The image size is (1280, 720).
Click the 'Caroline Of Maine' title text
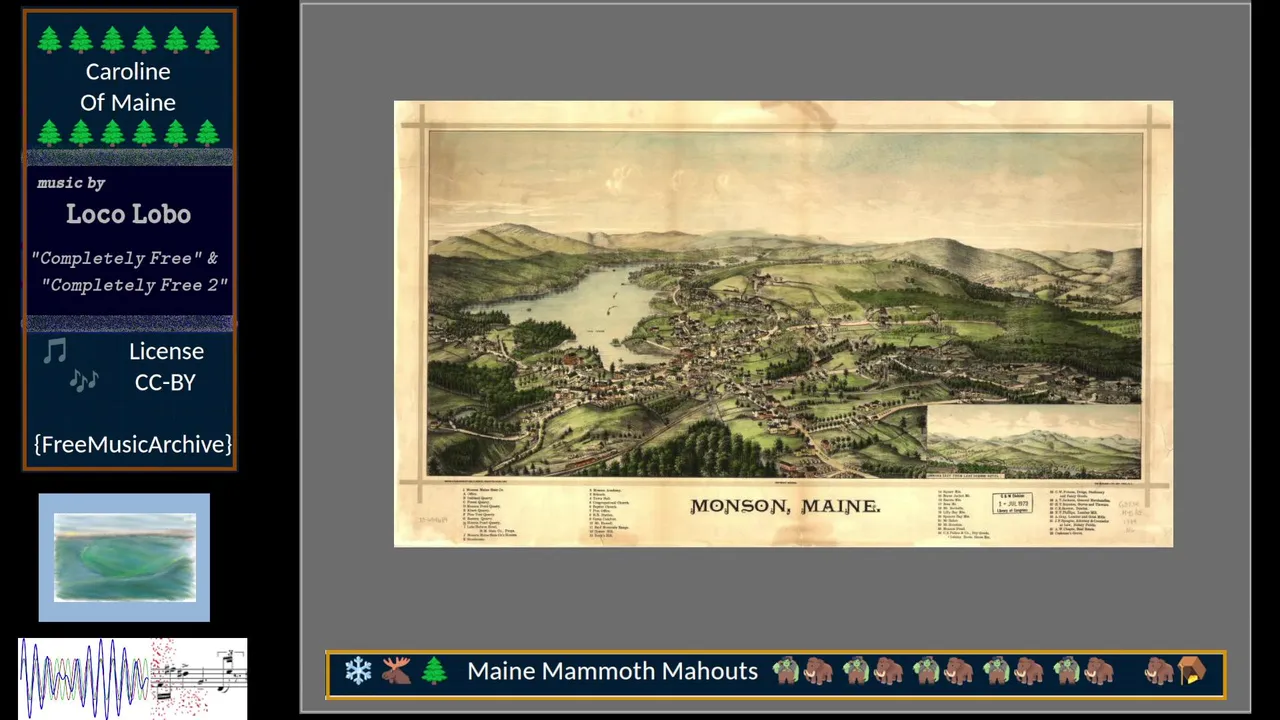[128, 87]
